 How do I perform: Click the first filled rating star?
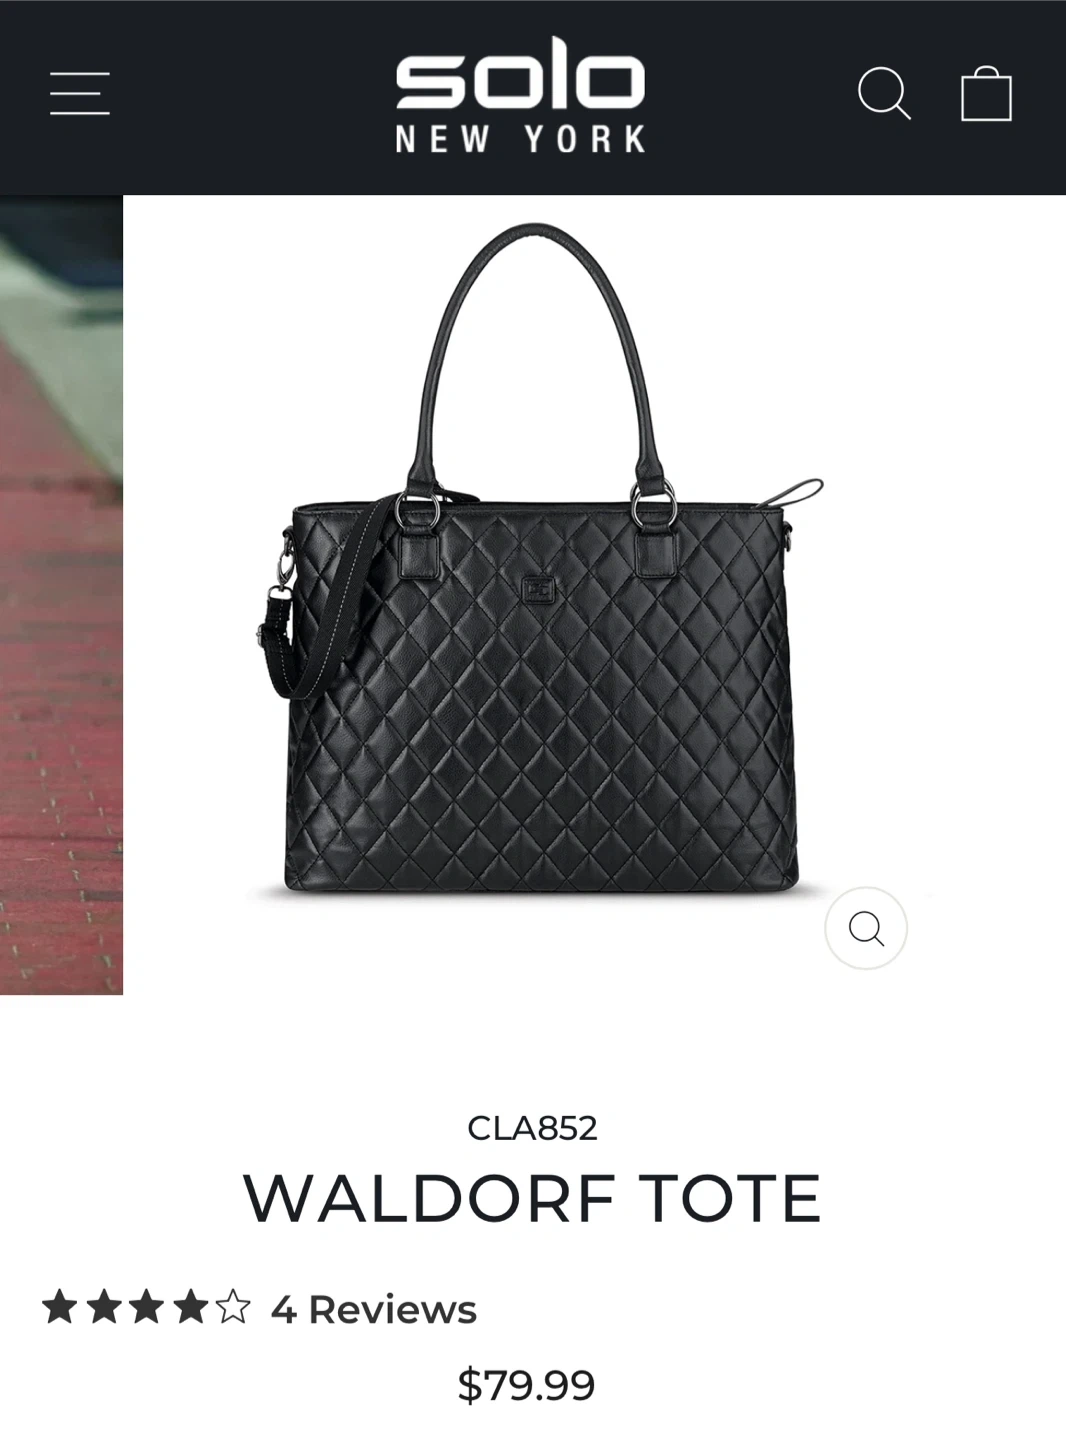point(60,1307)
